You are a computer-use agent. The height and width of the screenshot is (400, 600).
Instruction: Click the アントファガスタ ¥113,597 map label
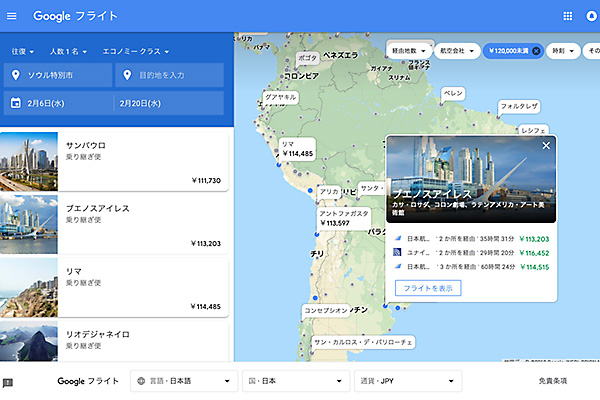(x=344, y=218)
